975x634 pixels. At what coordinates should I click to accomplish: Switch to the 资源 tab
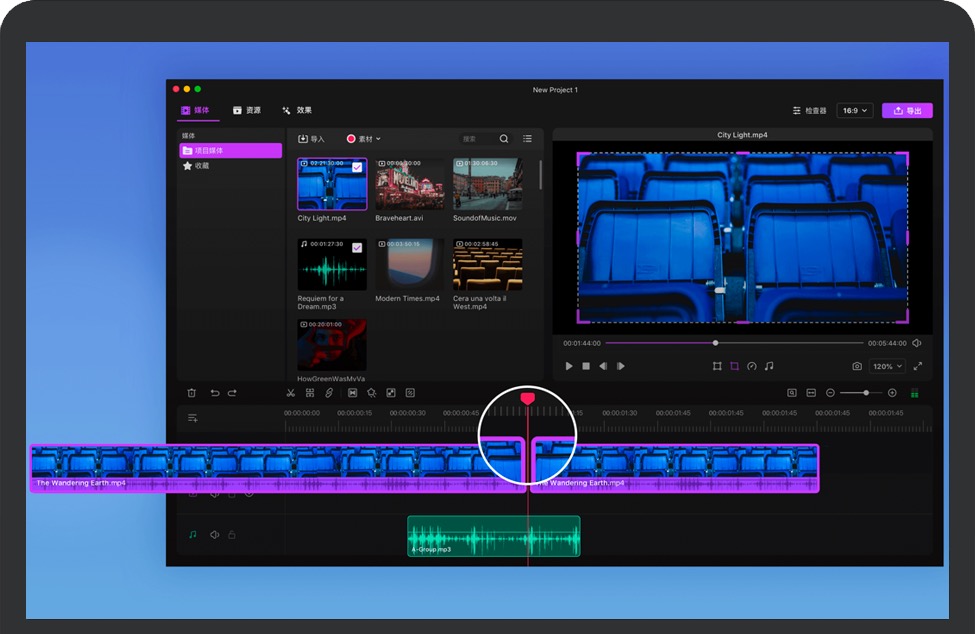247,111
